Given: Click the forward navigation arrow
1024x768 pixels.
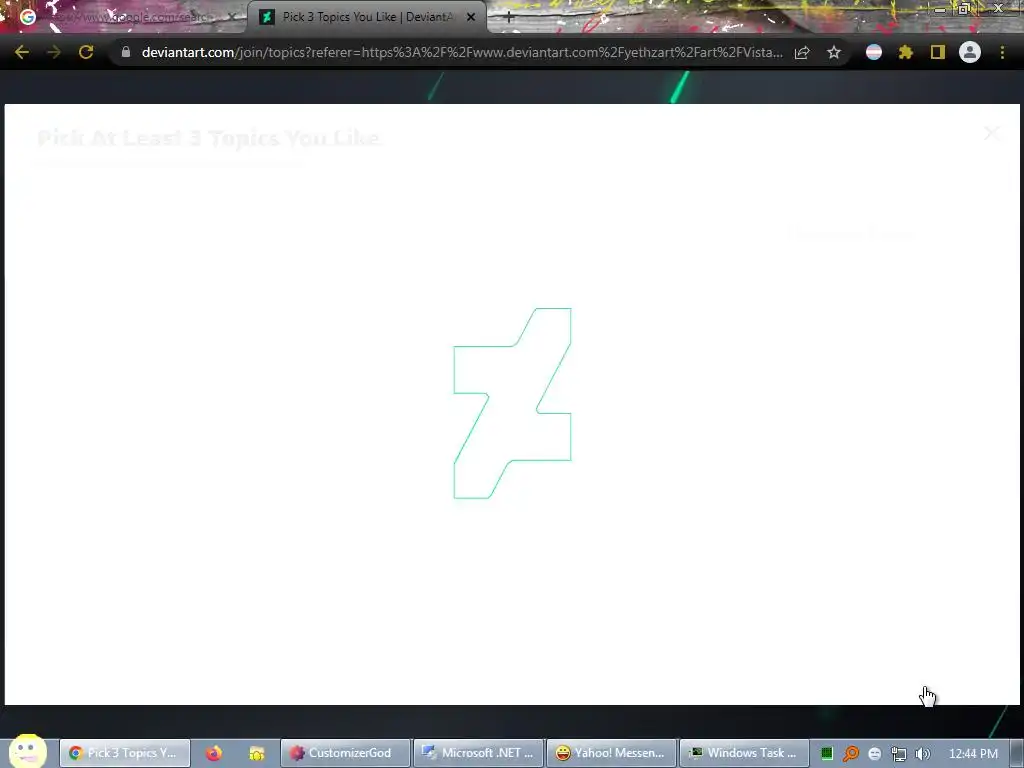Looking at the screenshot, I should [54, 52].
